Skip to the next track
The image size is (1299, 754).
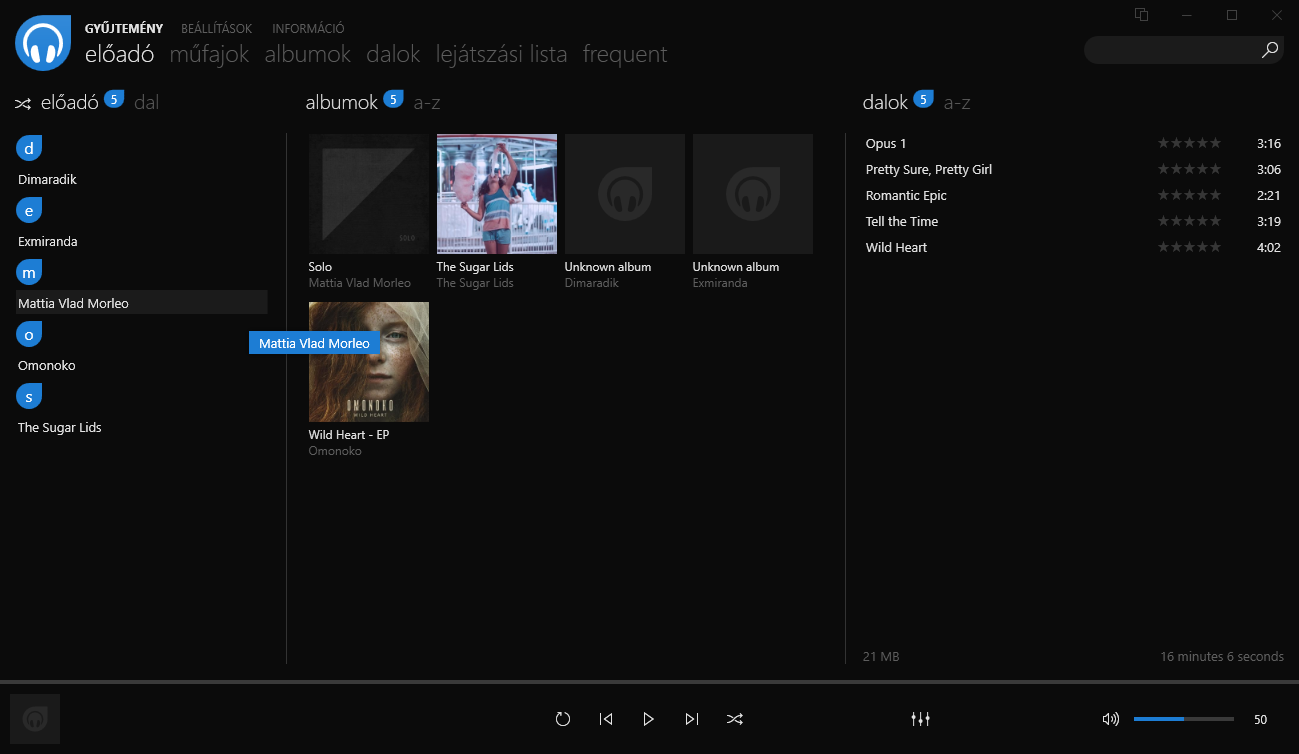tap(691, 719)
